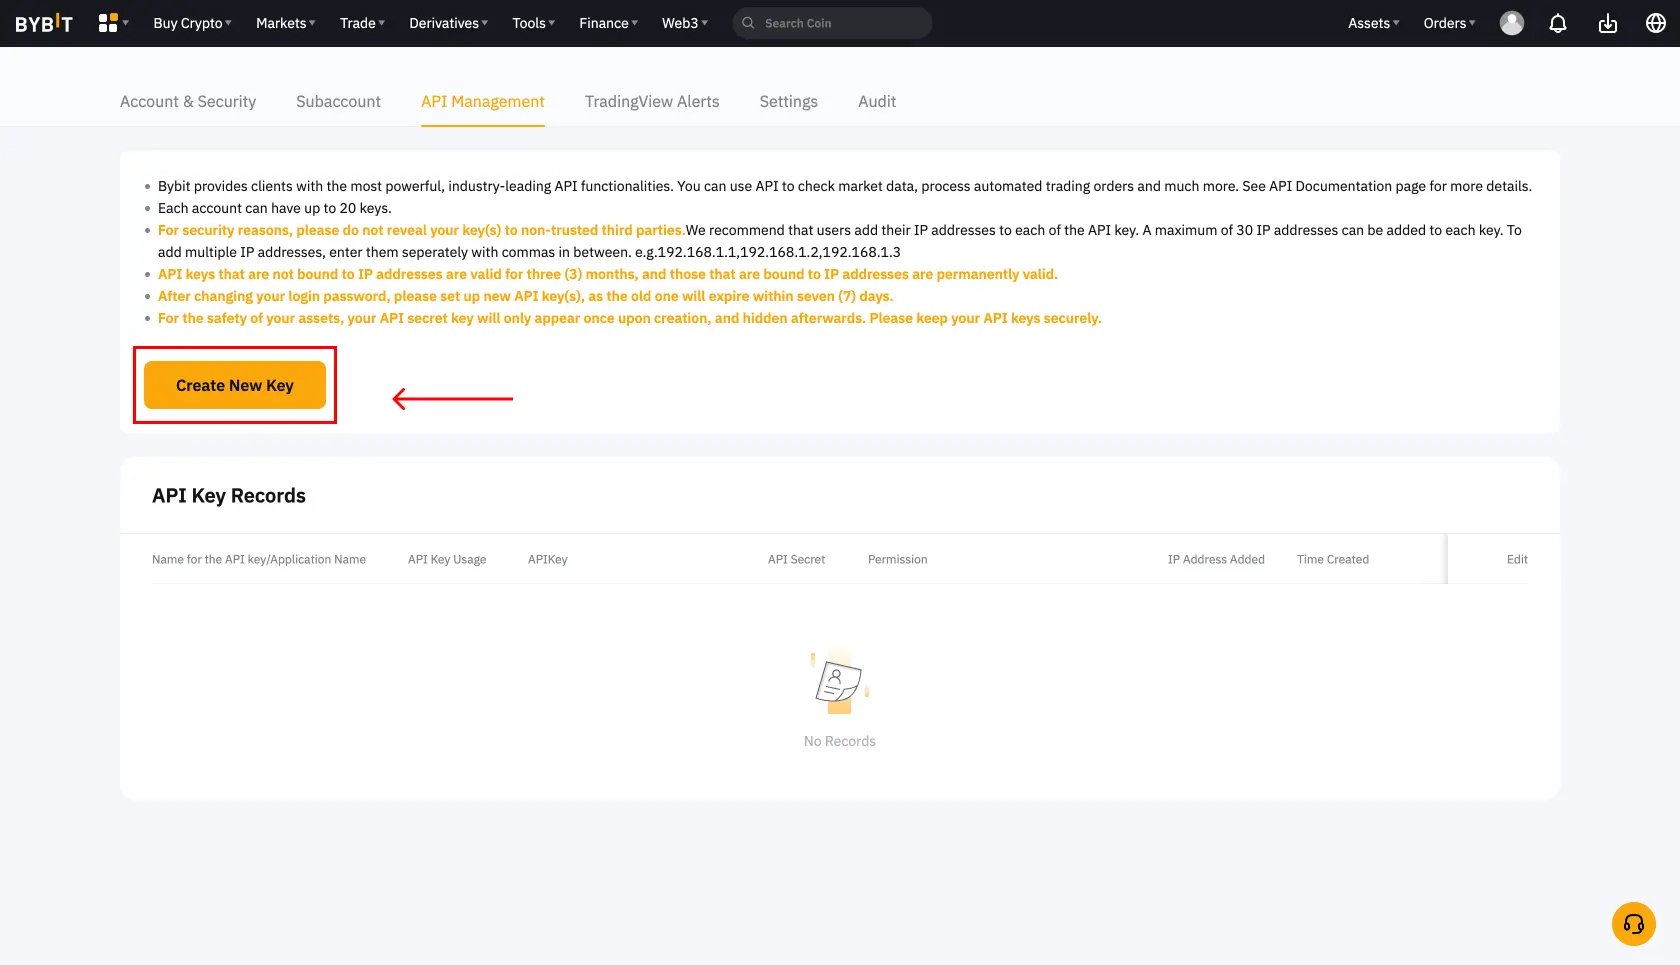Go to the Audit tab
Image resolution: width=1680 pixels, height=965 pixels.
pyautogui.click(x=876, y=101)
